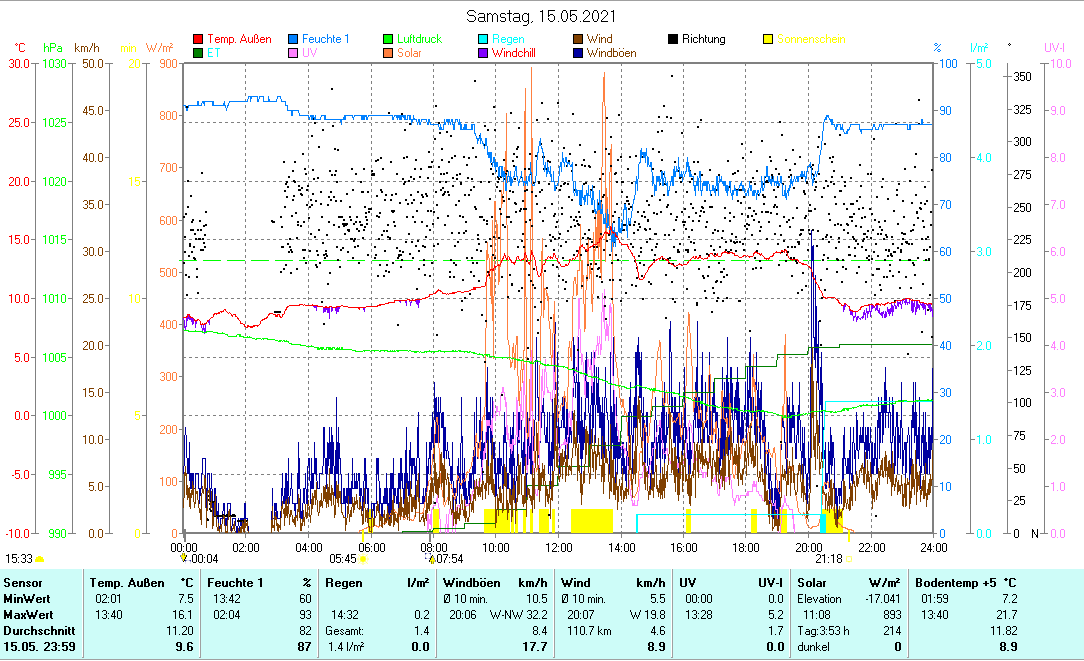
Task: Click the pink UV legend square
Action: tap(294, 53)
